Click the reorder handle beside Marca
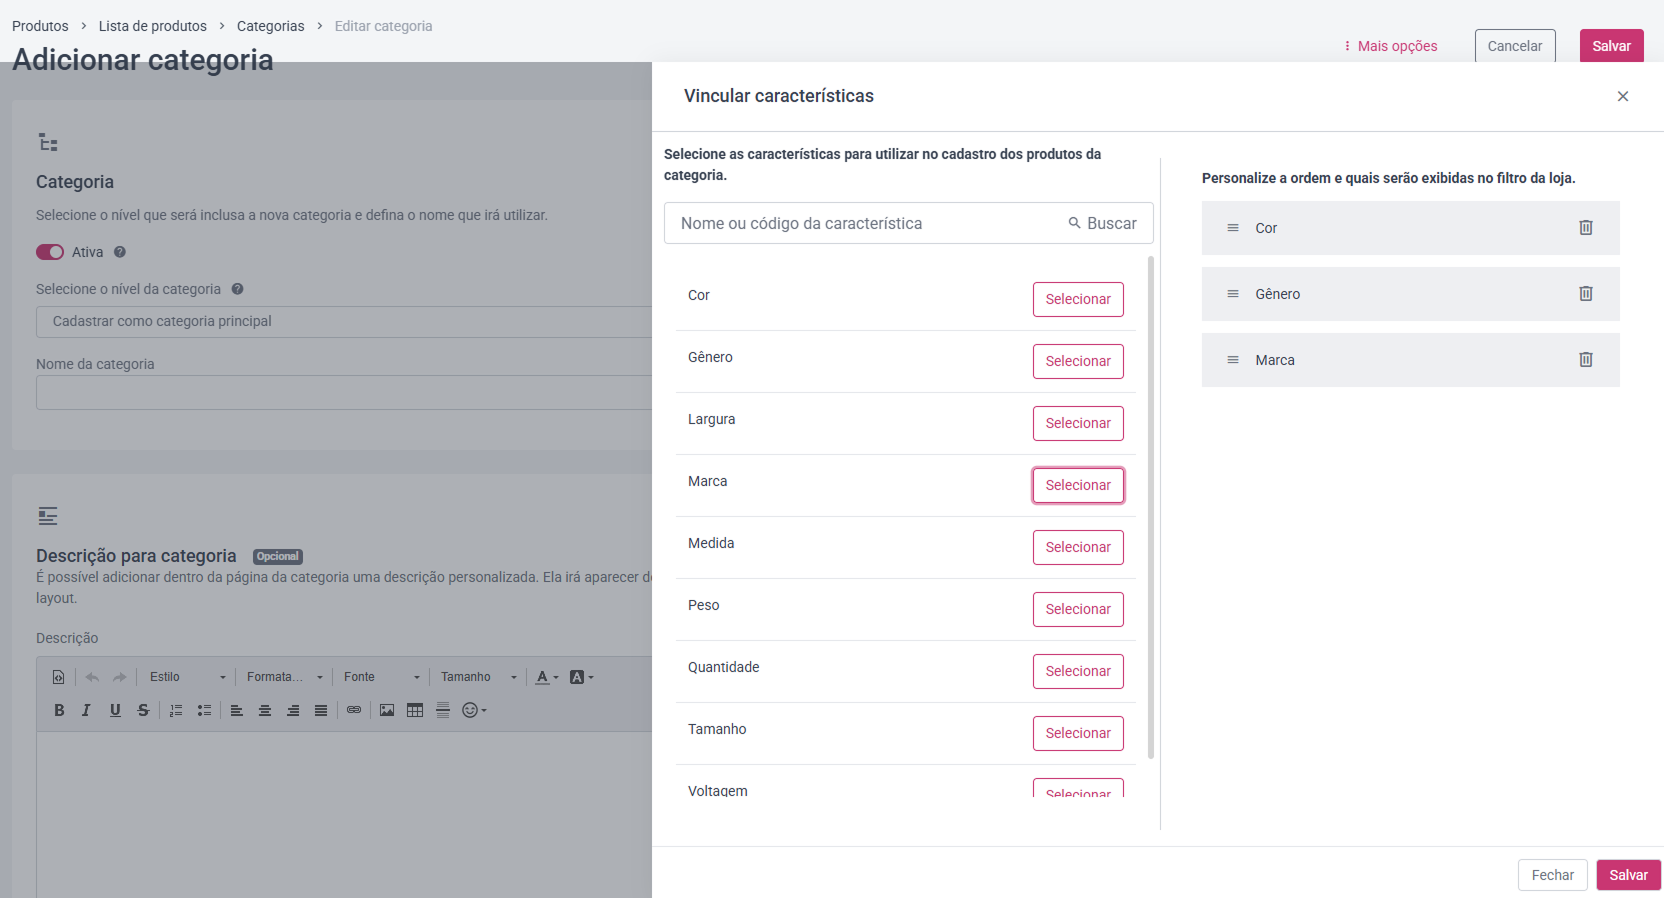 (1233, 360)
